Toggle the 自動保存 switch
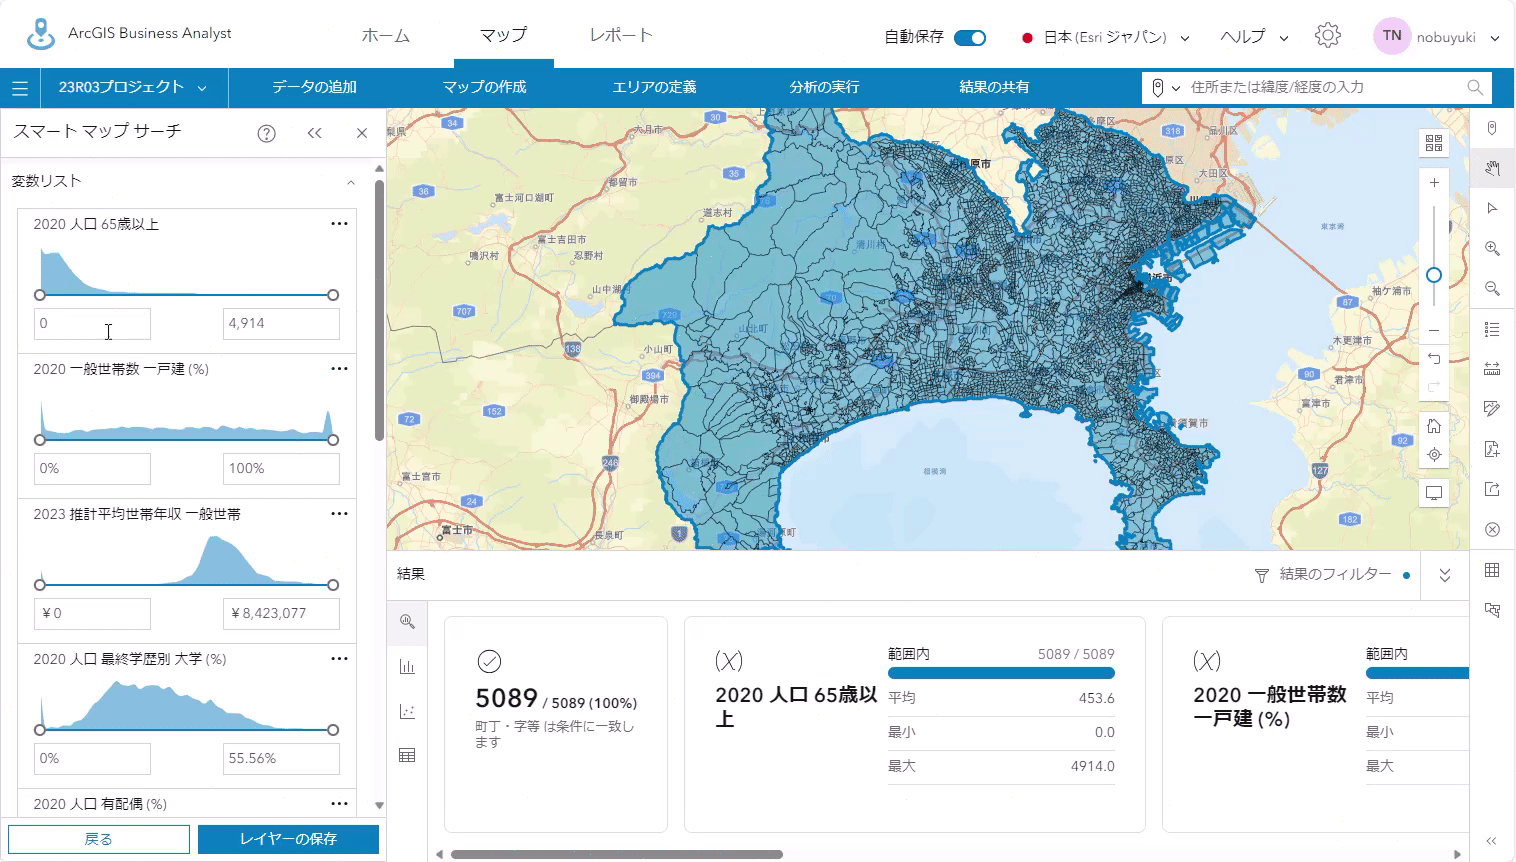 pos(970,38)
